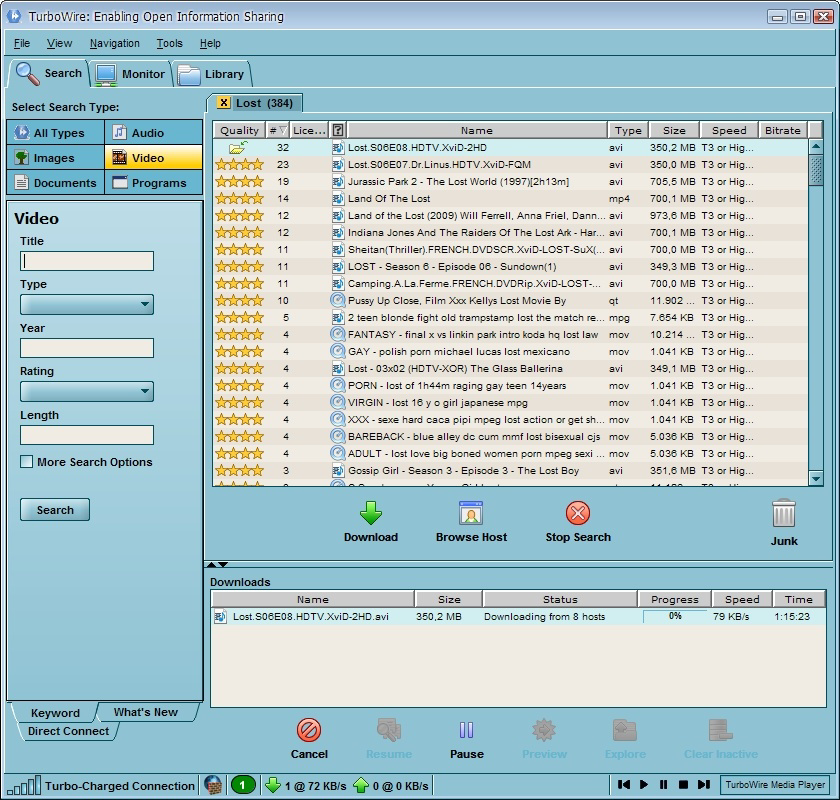Skip to next track in media player
Image resolution: width=840 pixels, height=800 pixels.
pyautogui.click(x=703, y=784)
